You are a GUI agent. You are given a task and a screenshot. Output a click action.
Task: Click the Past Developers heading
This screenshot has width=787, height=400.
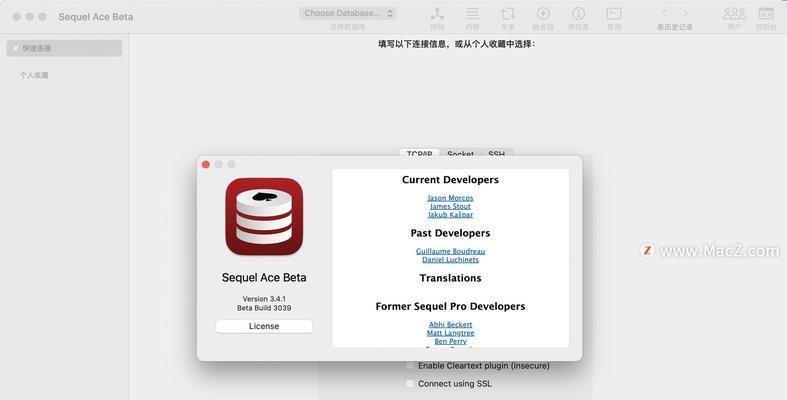coord(450,233)
